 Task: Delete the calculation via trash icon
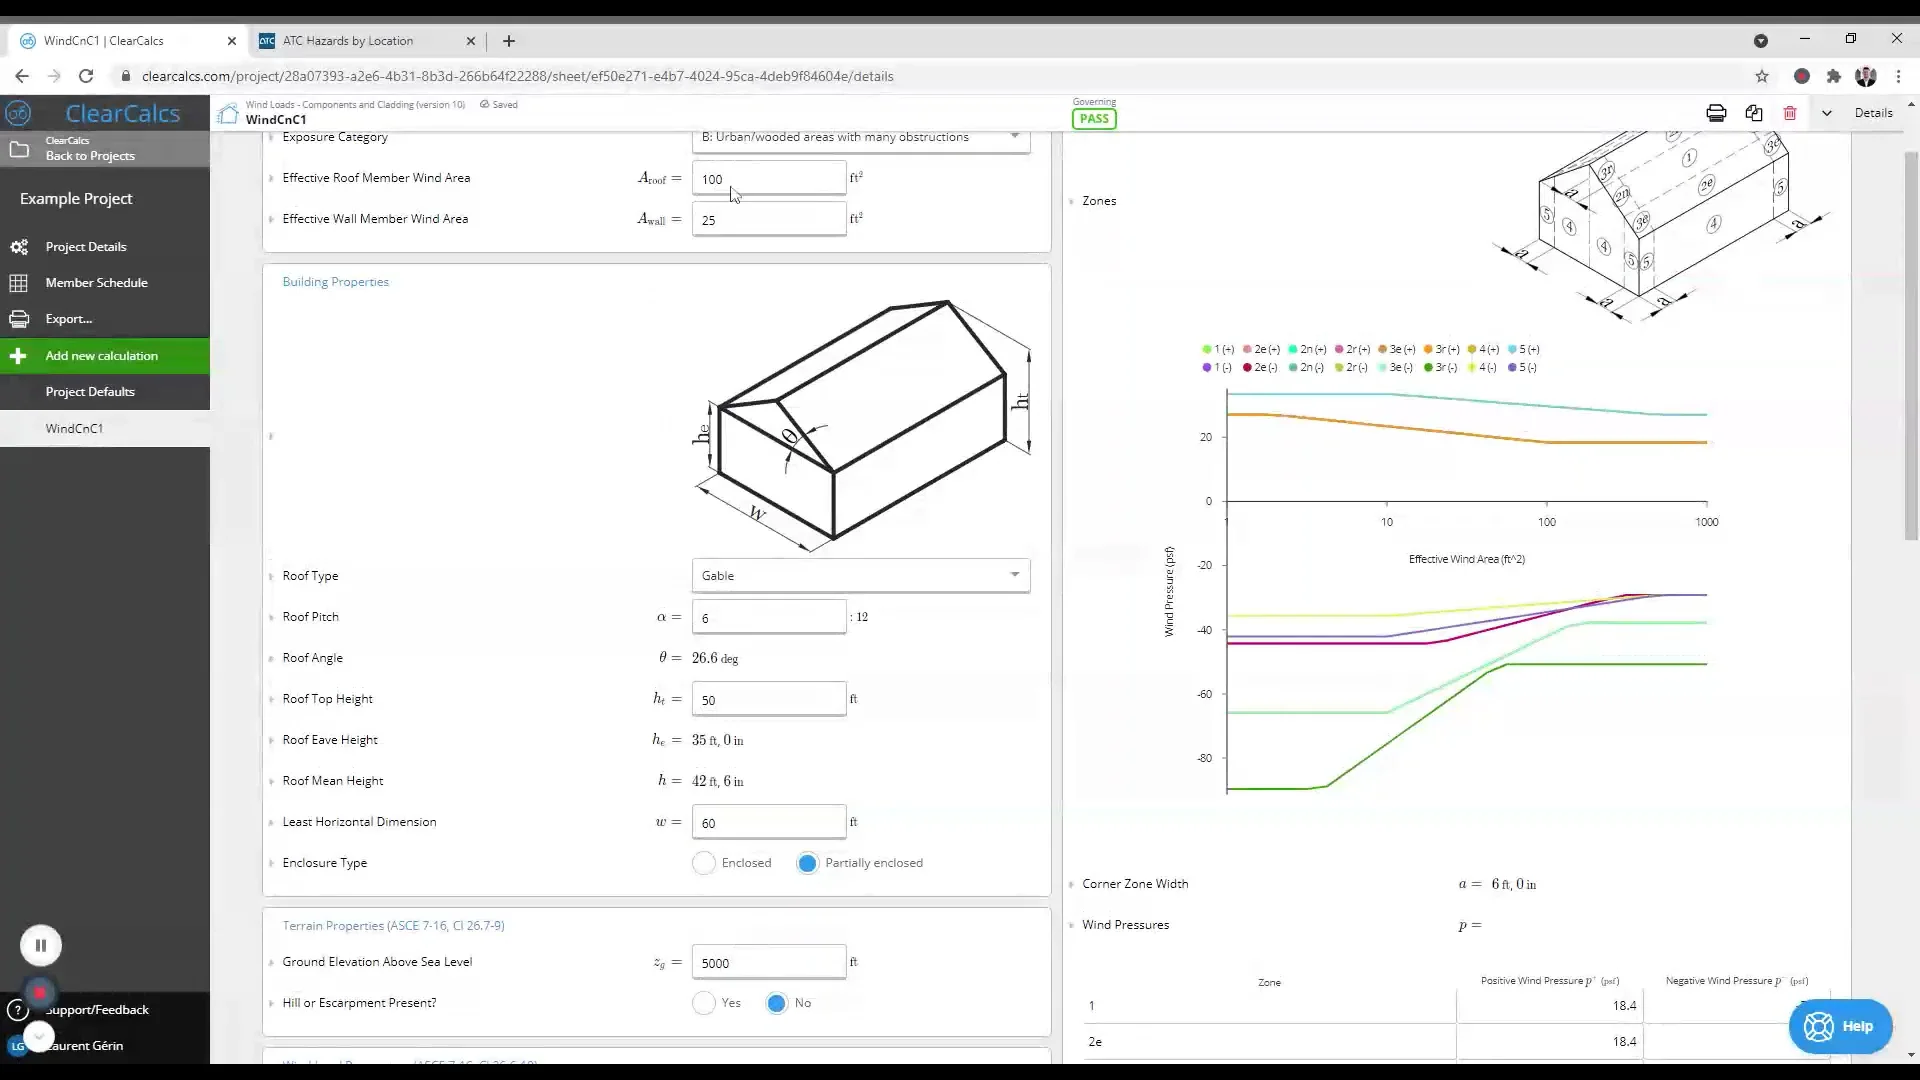pyautogui.click(x=1791, y=113)
